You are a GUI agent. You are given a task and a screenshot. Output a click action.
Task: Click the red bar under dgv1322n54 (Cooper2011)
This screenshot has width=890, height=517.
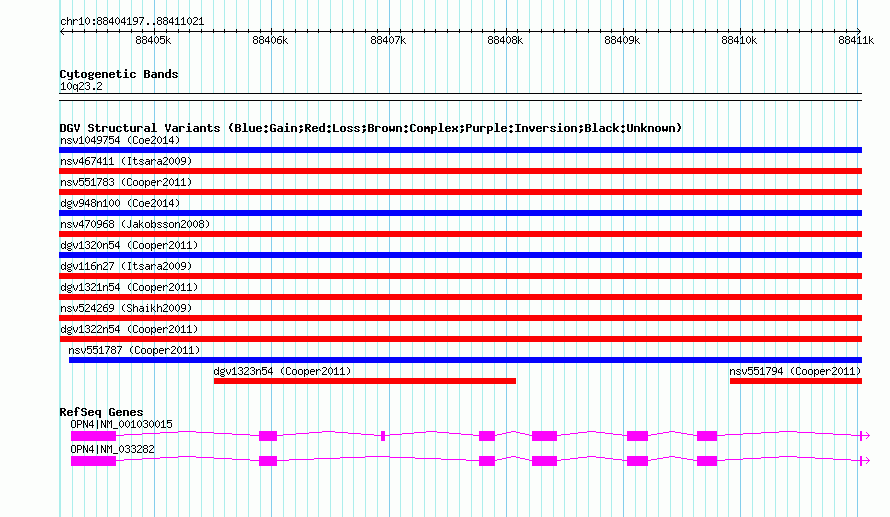[x=460, y=339]
